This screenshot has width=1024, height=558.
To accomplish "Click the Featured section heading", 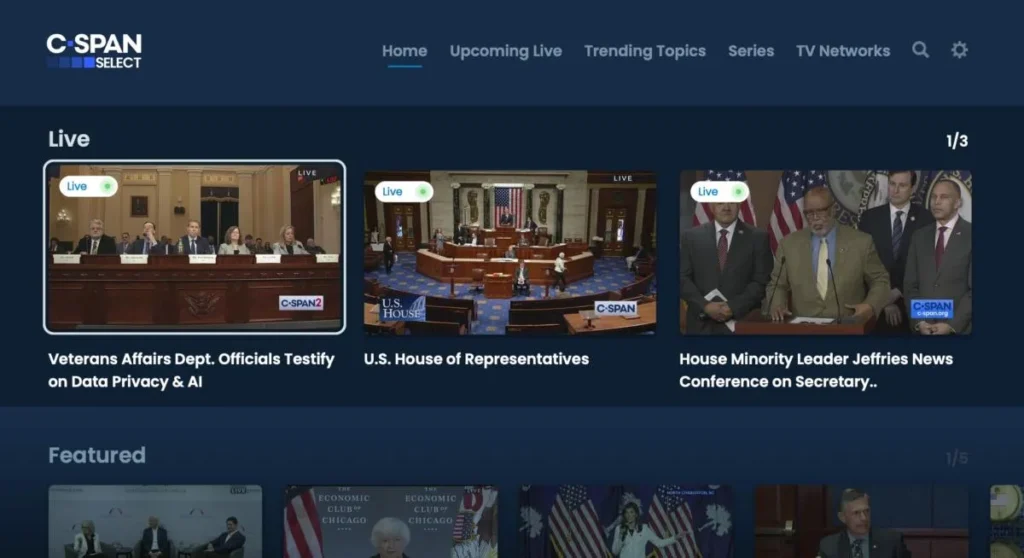I will tap(97, 455).
